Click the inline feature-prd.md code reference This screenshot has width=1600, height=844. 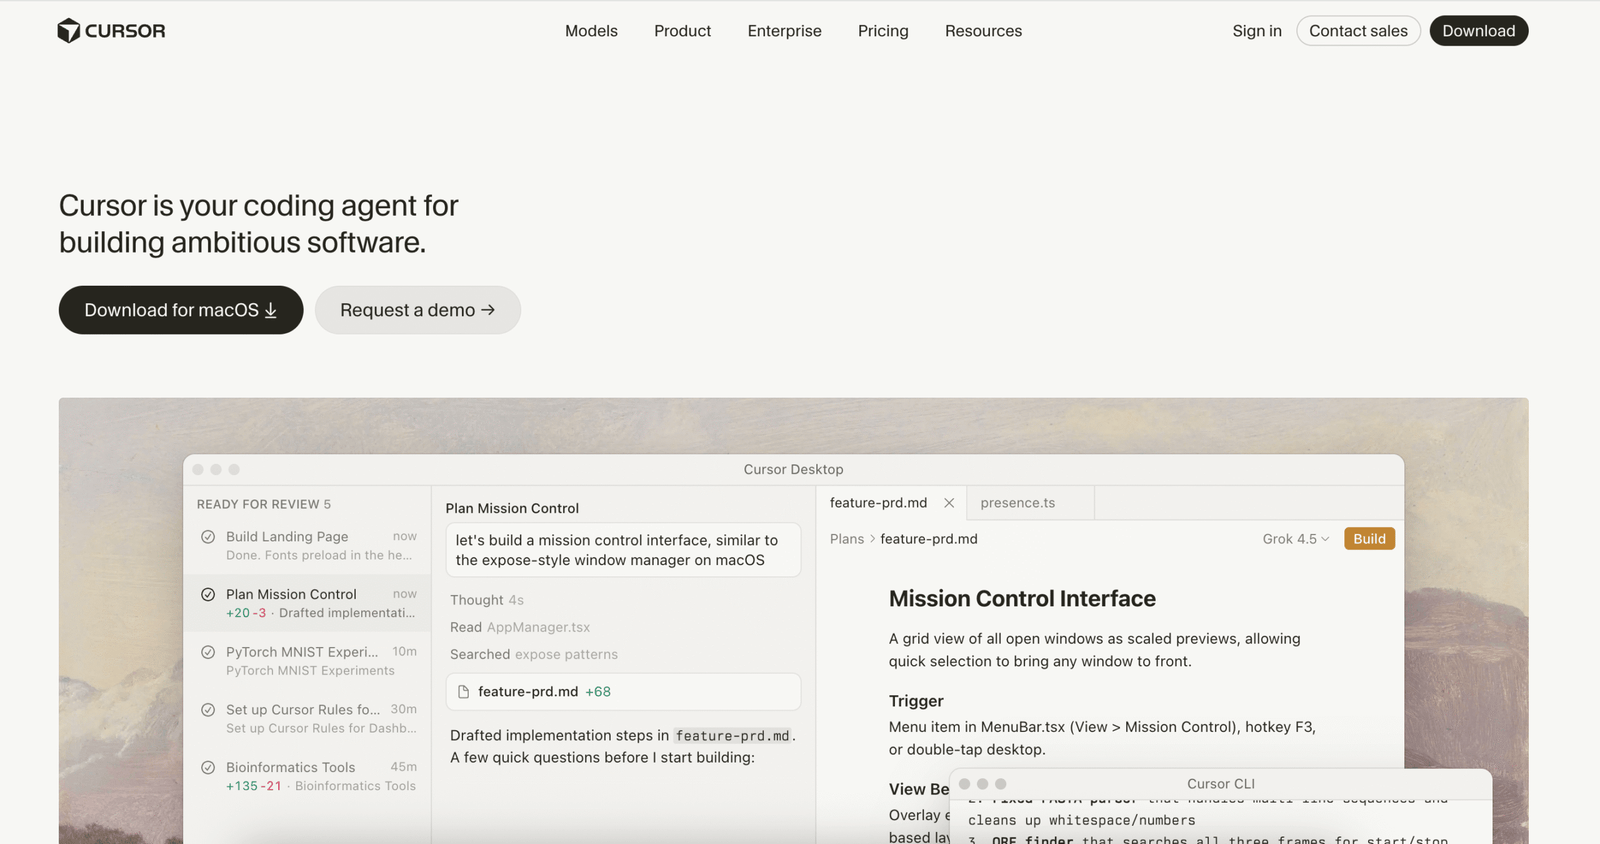tap(732, 736)
